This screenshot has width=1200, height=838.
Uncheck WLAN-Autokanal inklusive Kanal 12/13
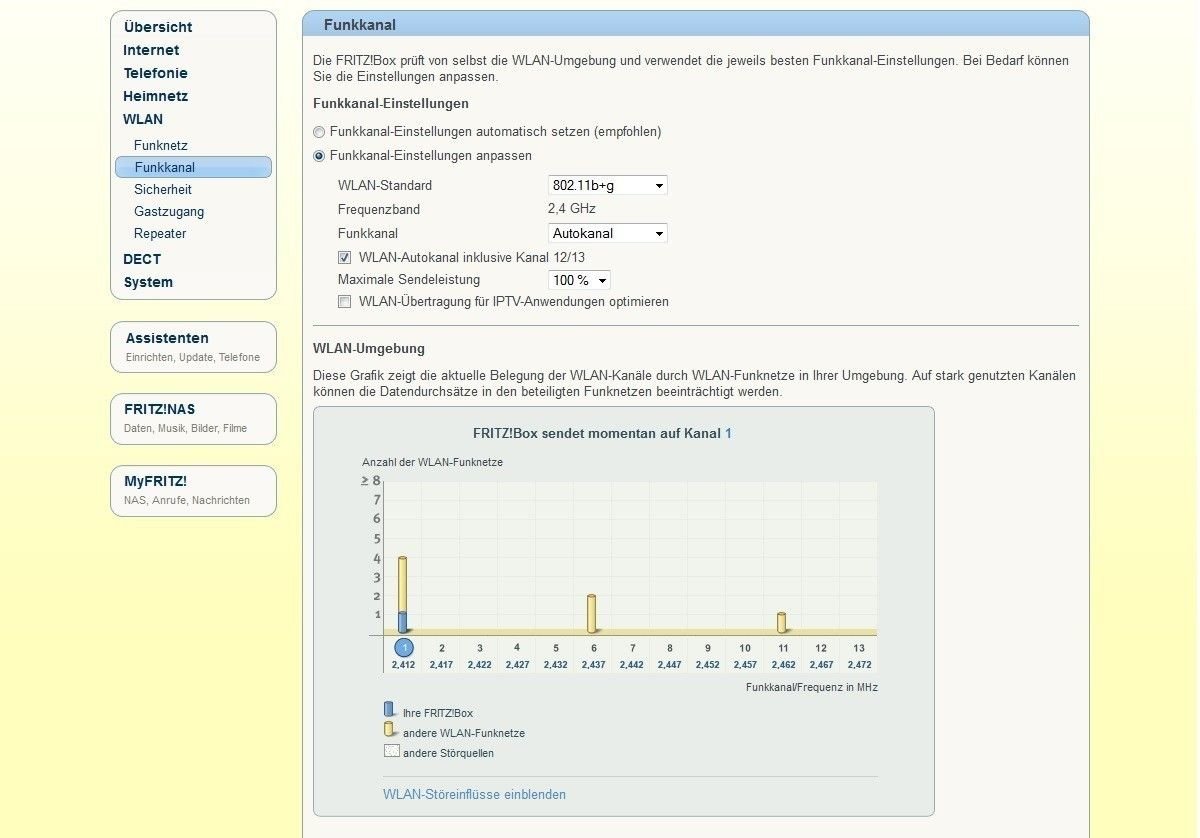345,257
